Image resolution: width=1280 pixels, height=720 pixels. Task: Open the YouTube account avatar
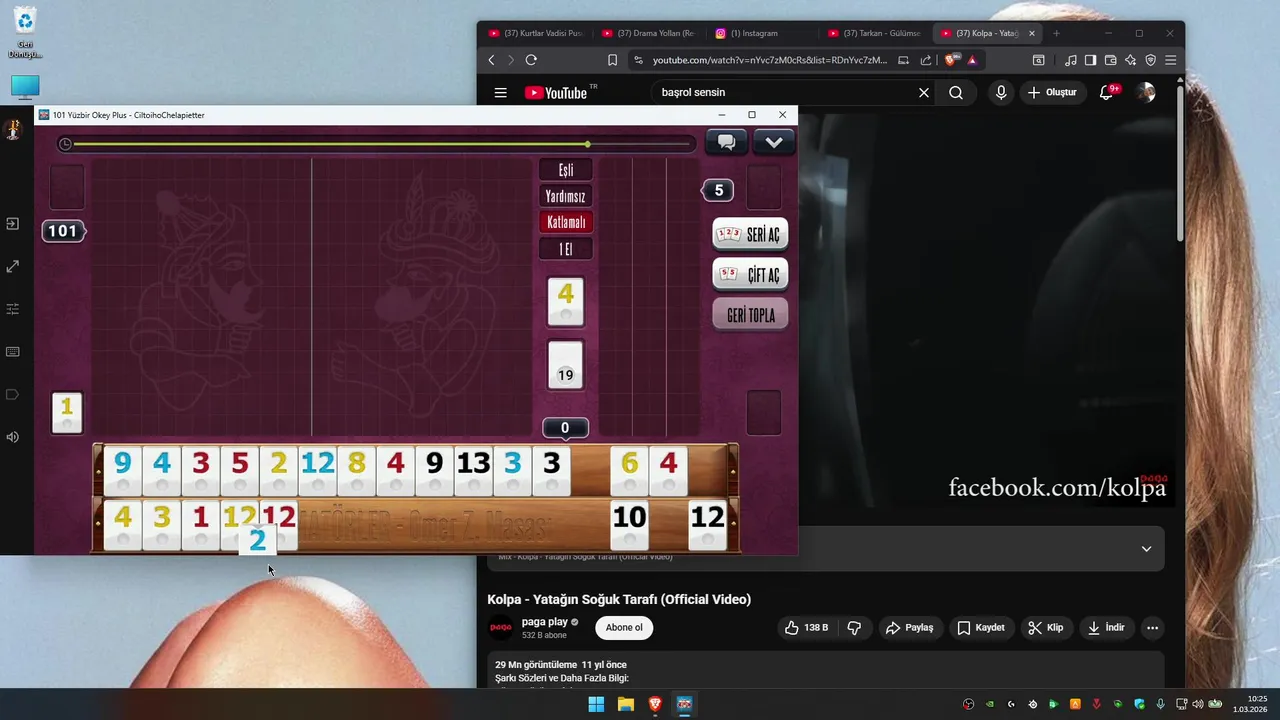pos(1146,93)
